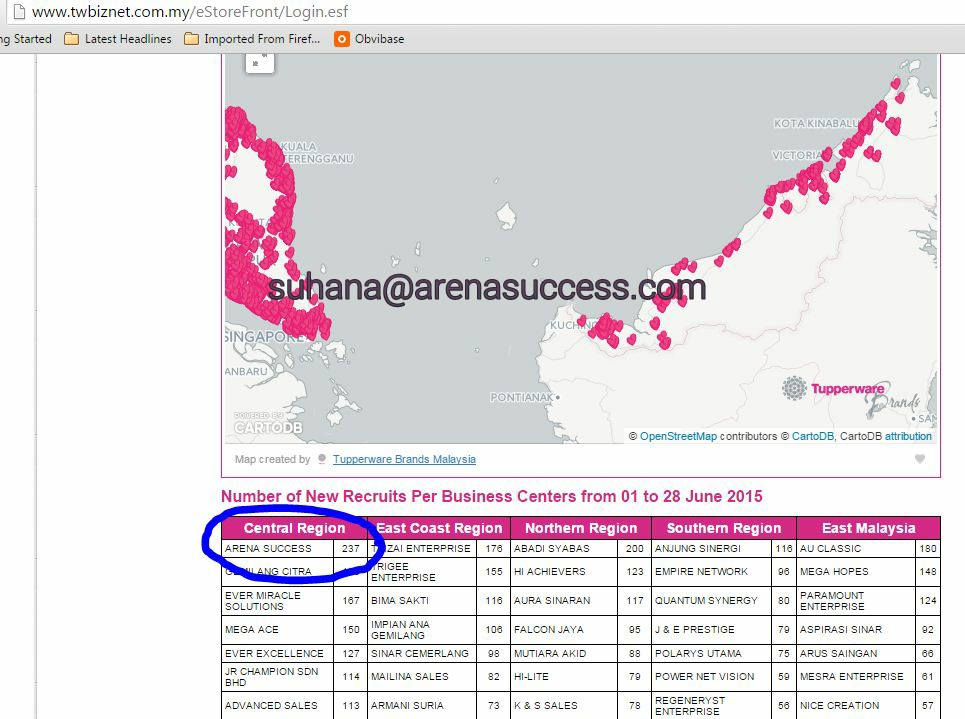The image size is (965, 719).
Task: Click the HI ACHIEVERS cell
Action: pos(564,572)
